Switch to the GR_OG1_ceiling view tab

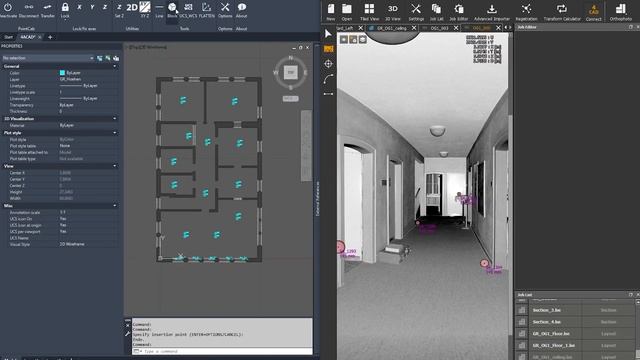click(x=392, y=28)
